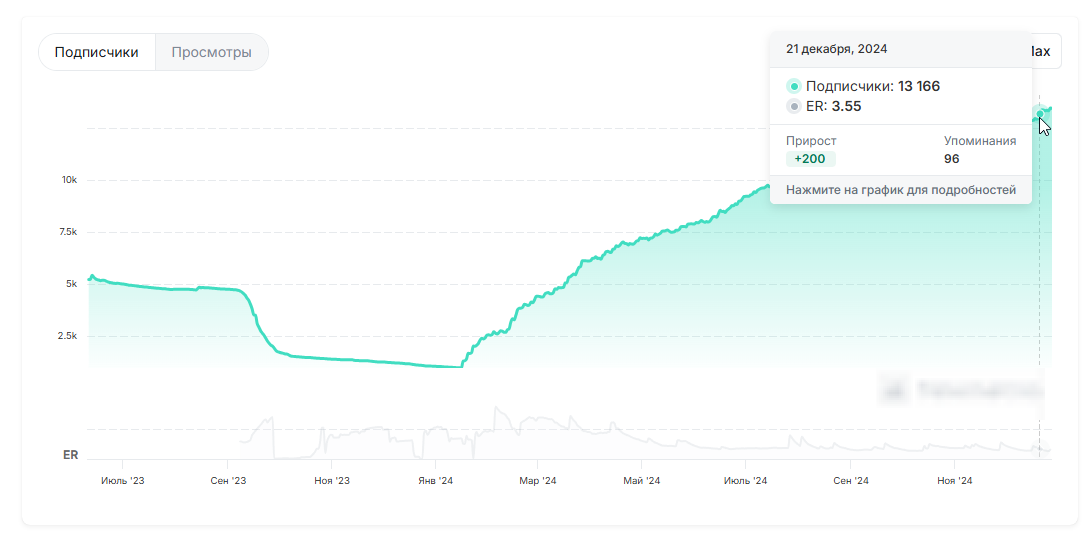
Task: Click the ER label beside the lower chart
Action: [71, 455]
